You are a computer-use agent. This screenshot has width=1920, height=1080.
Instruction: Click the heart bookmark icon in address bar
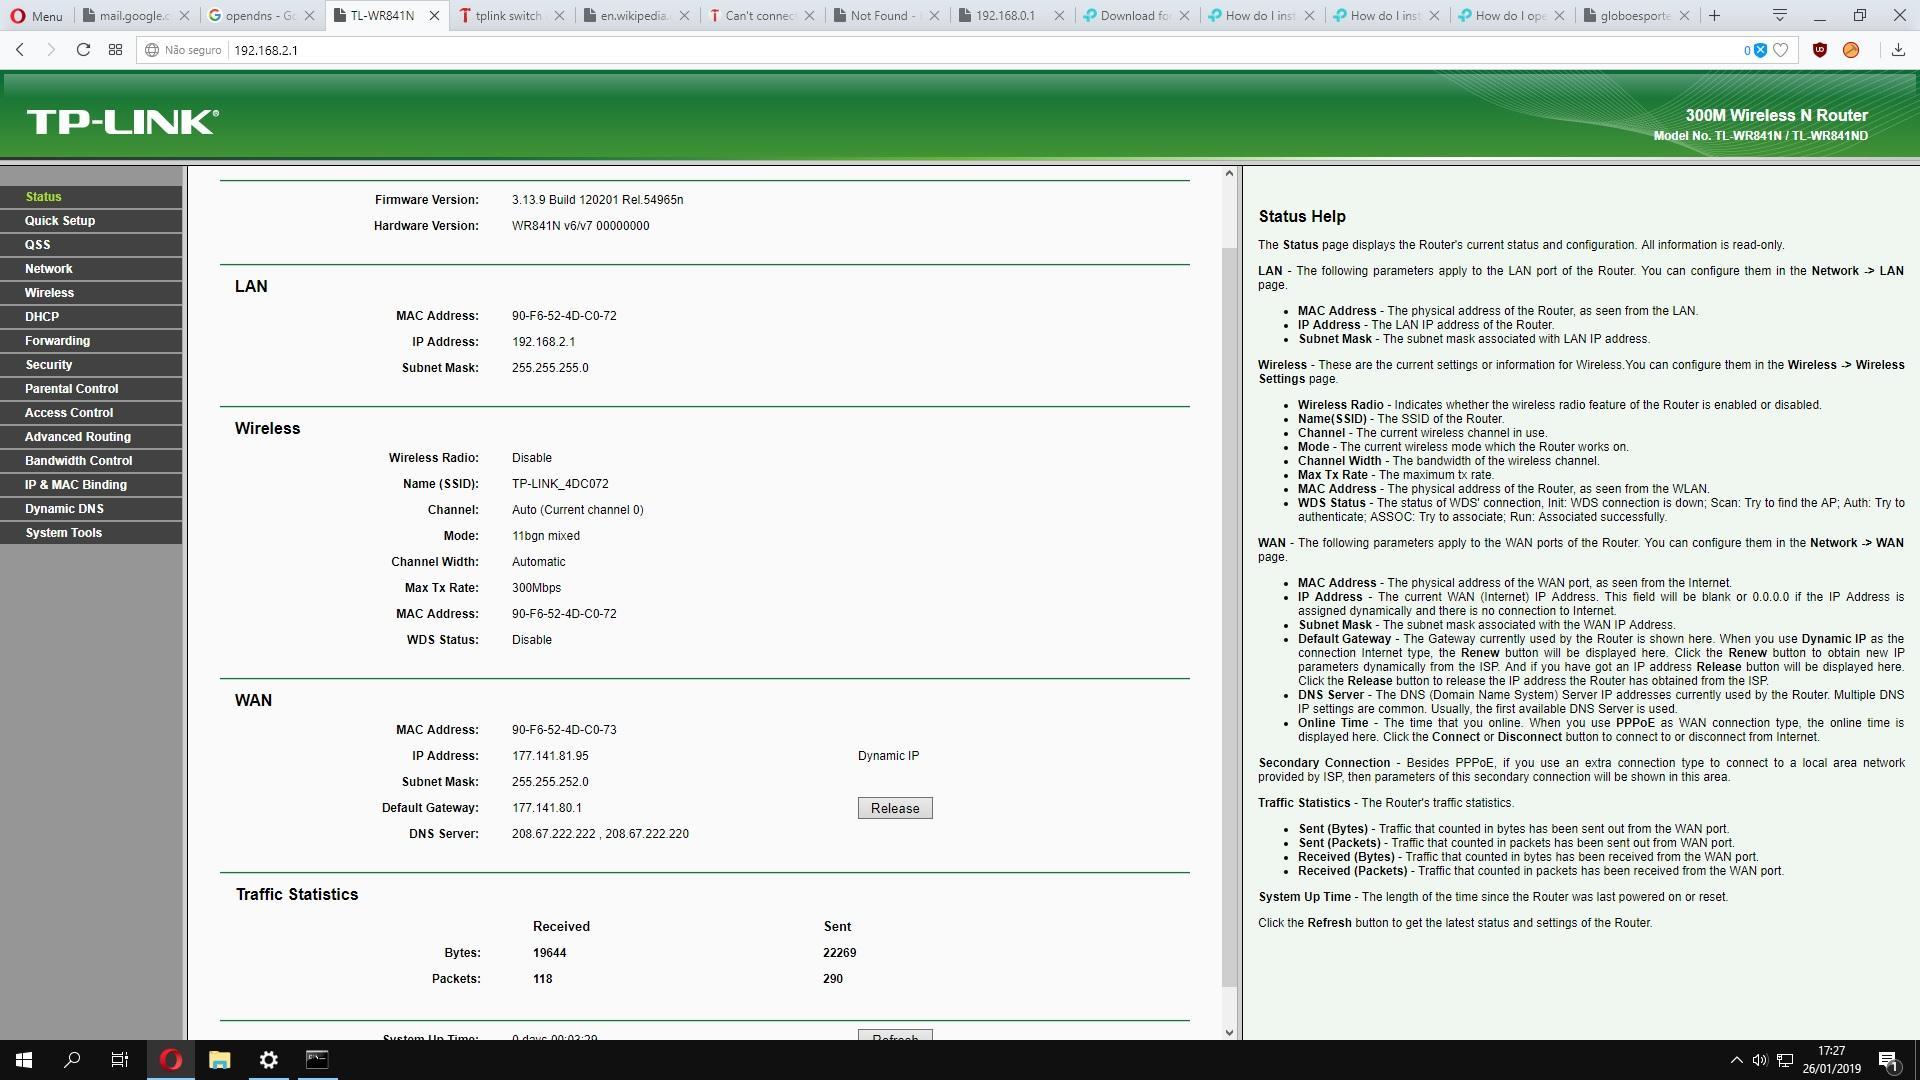point(1780,50)
